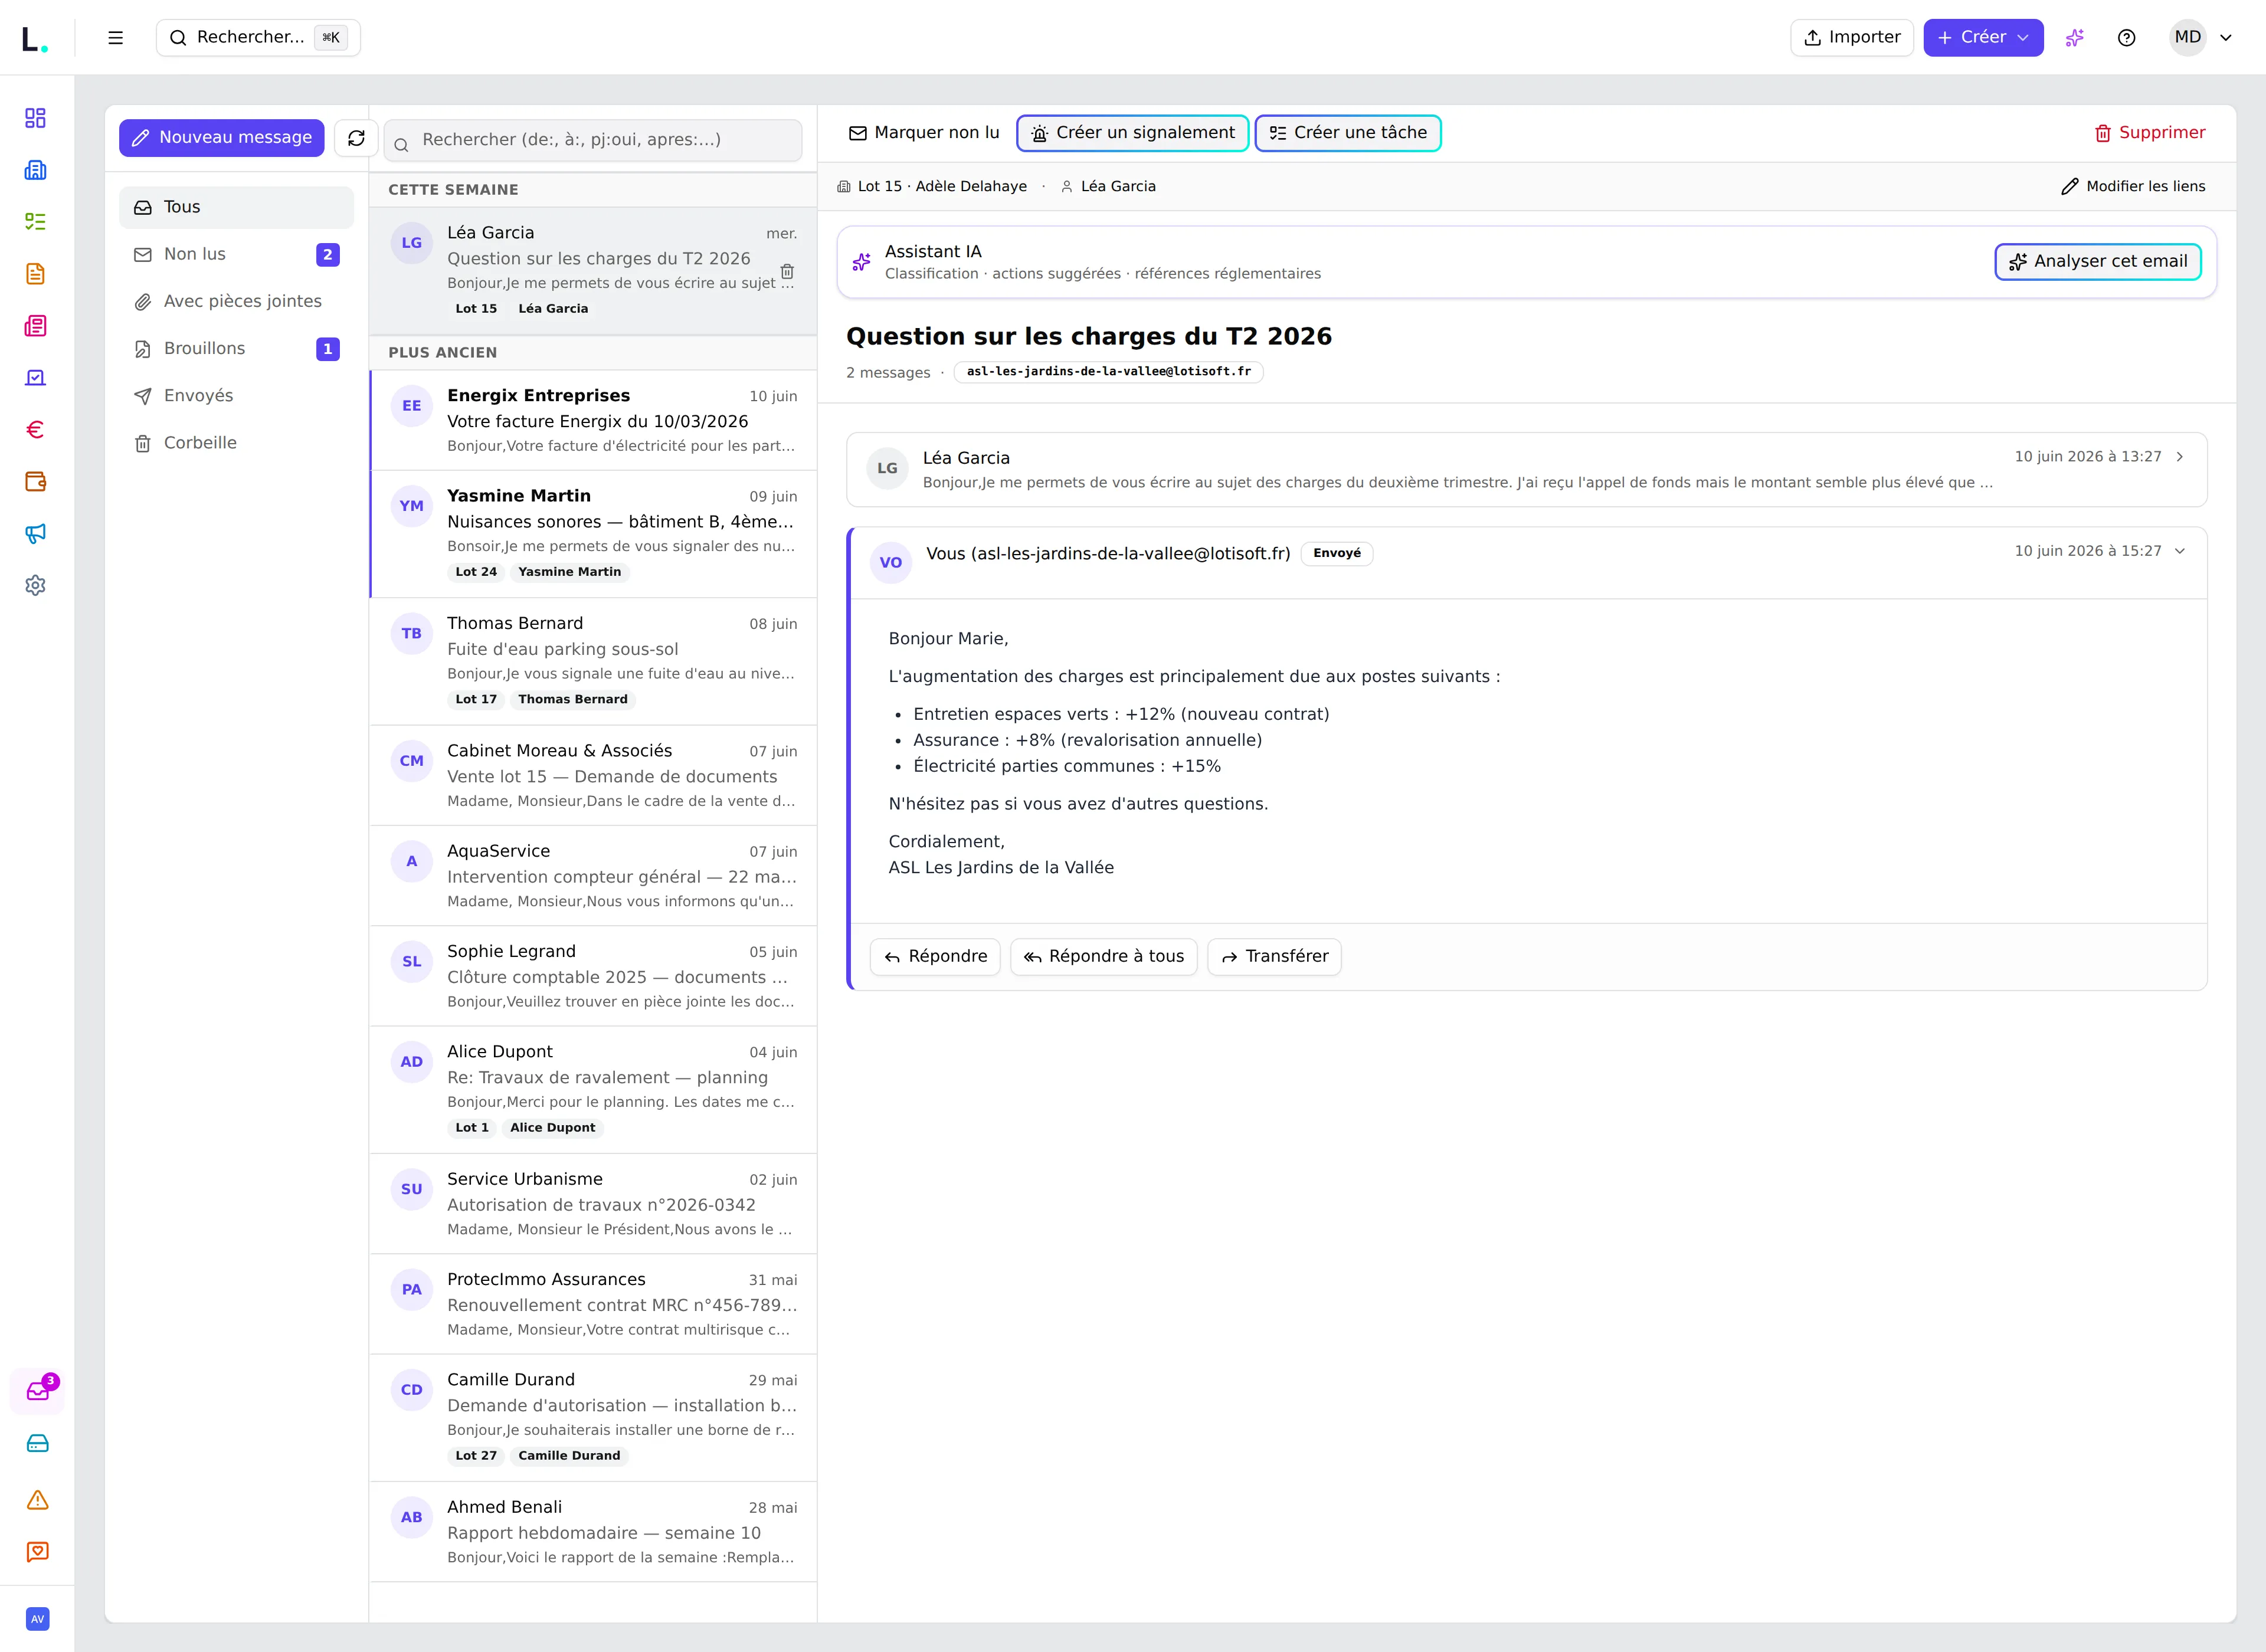
Task: Toggle the hamburger menu icon
Action: click(x=116, y=38)
